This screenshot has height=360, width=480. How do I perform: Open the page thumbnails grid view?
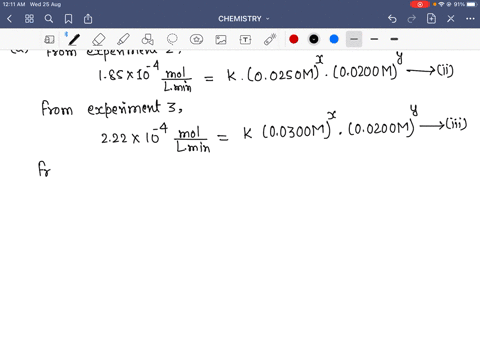29,19
